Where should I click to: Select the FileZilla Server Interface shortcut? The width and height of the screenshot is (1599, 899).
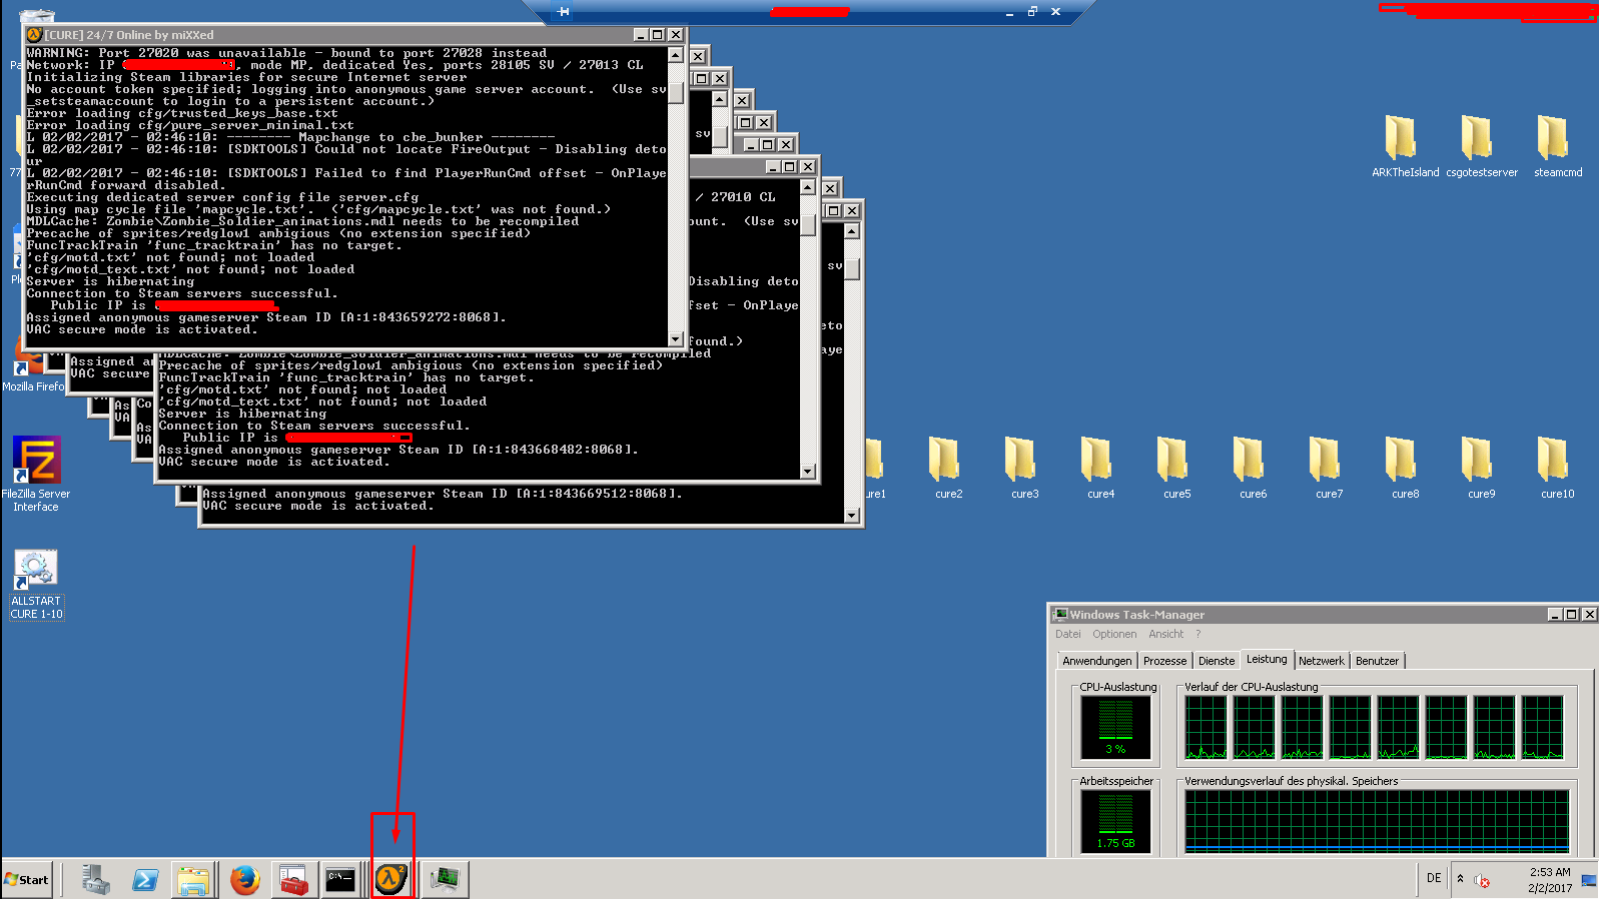pos(36,474)
